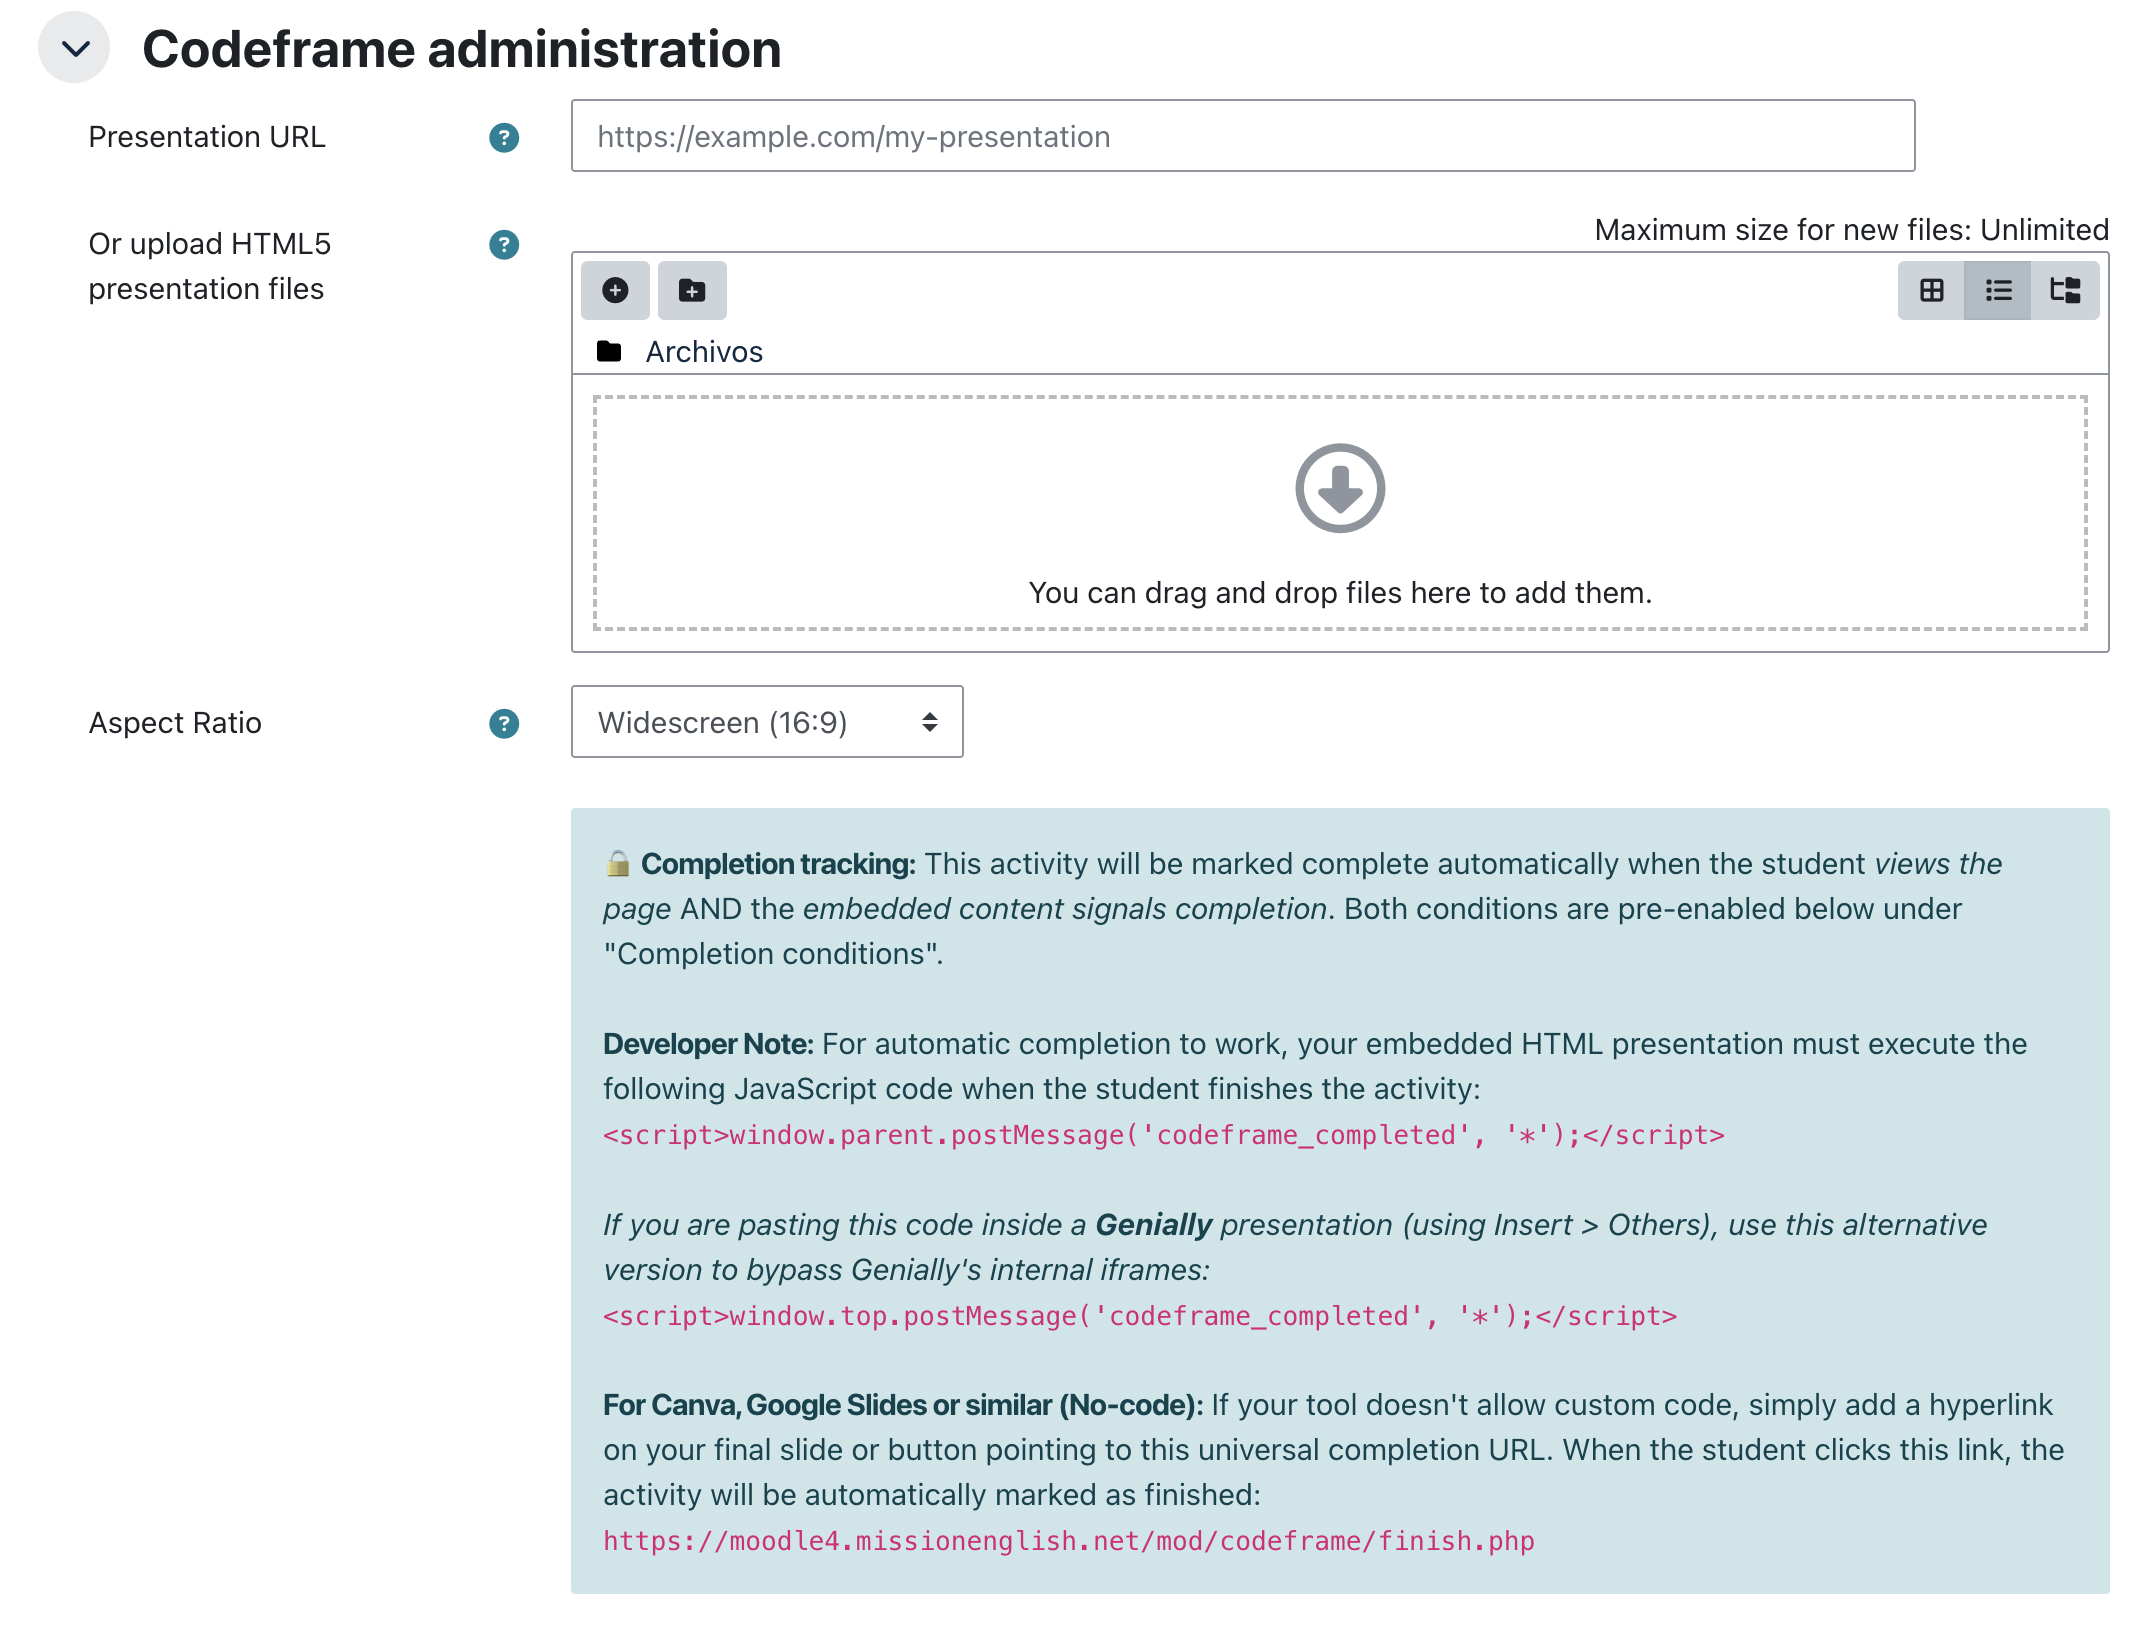Open the Archivos folder path
The width and height of the screenshot is (2138, 1632).
pyautogui.click(x=704, y=352)
